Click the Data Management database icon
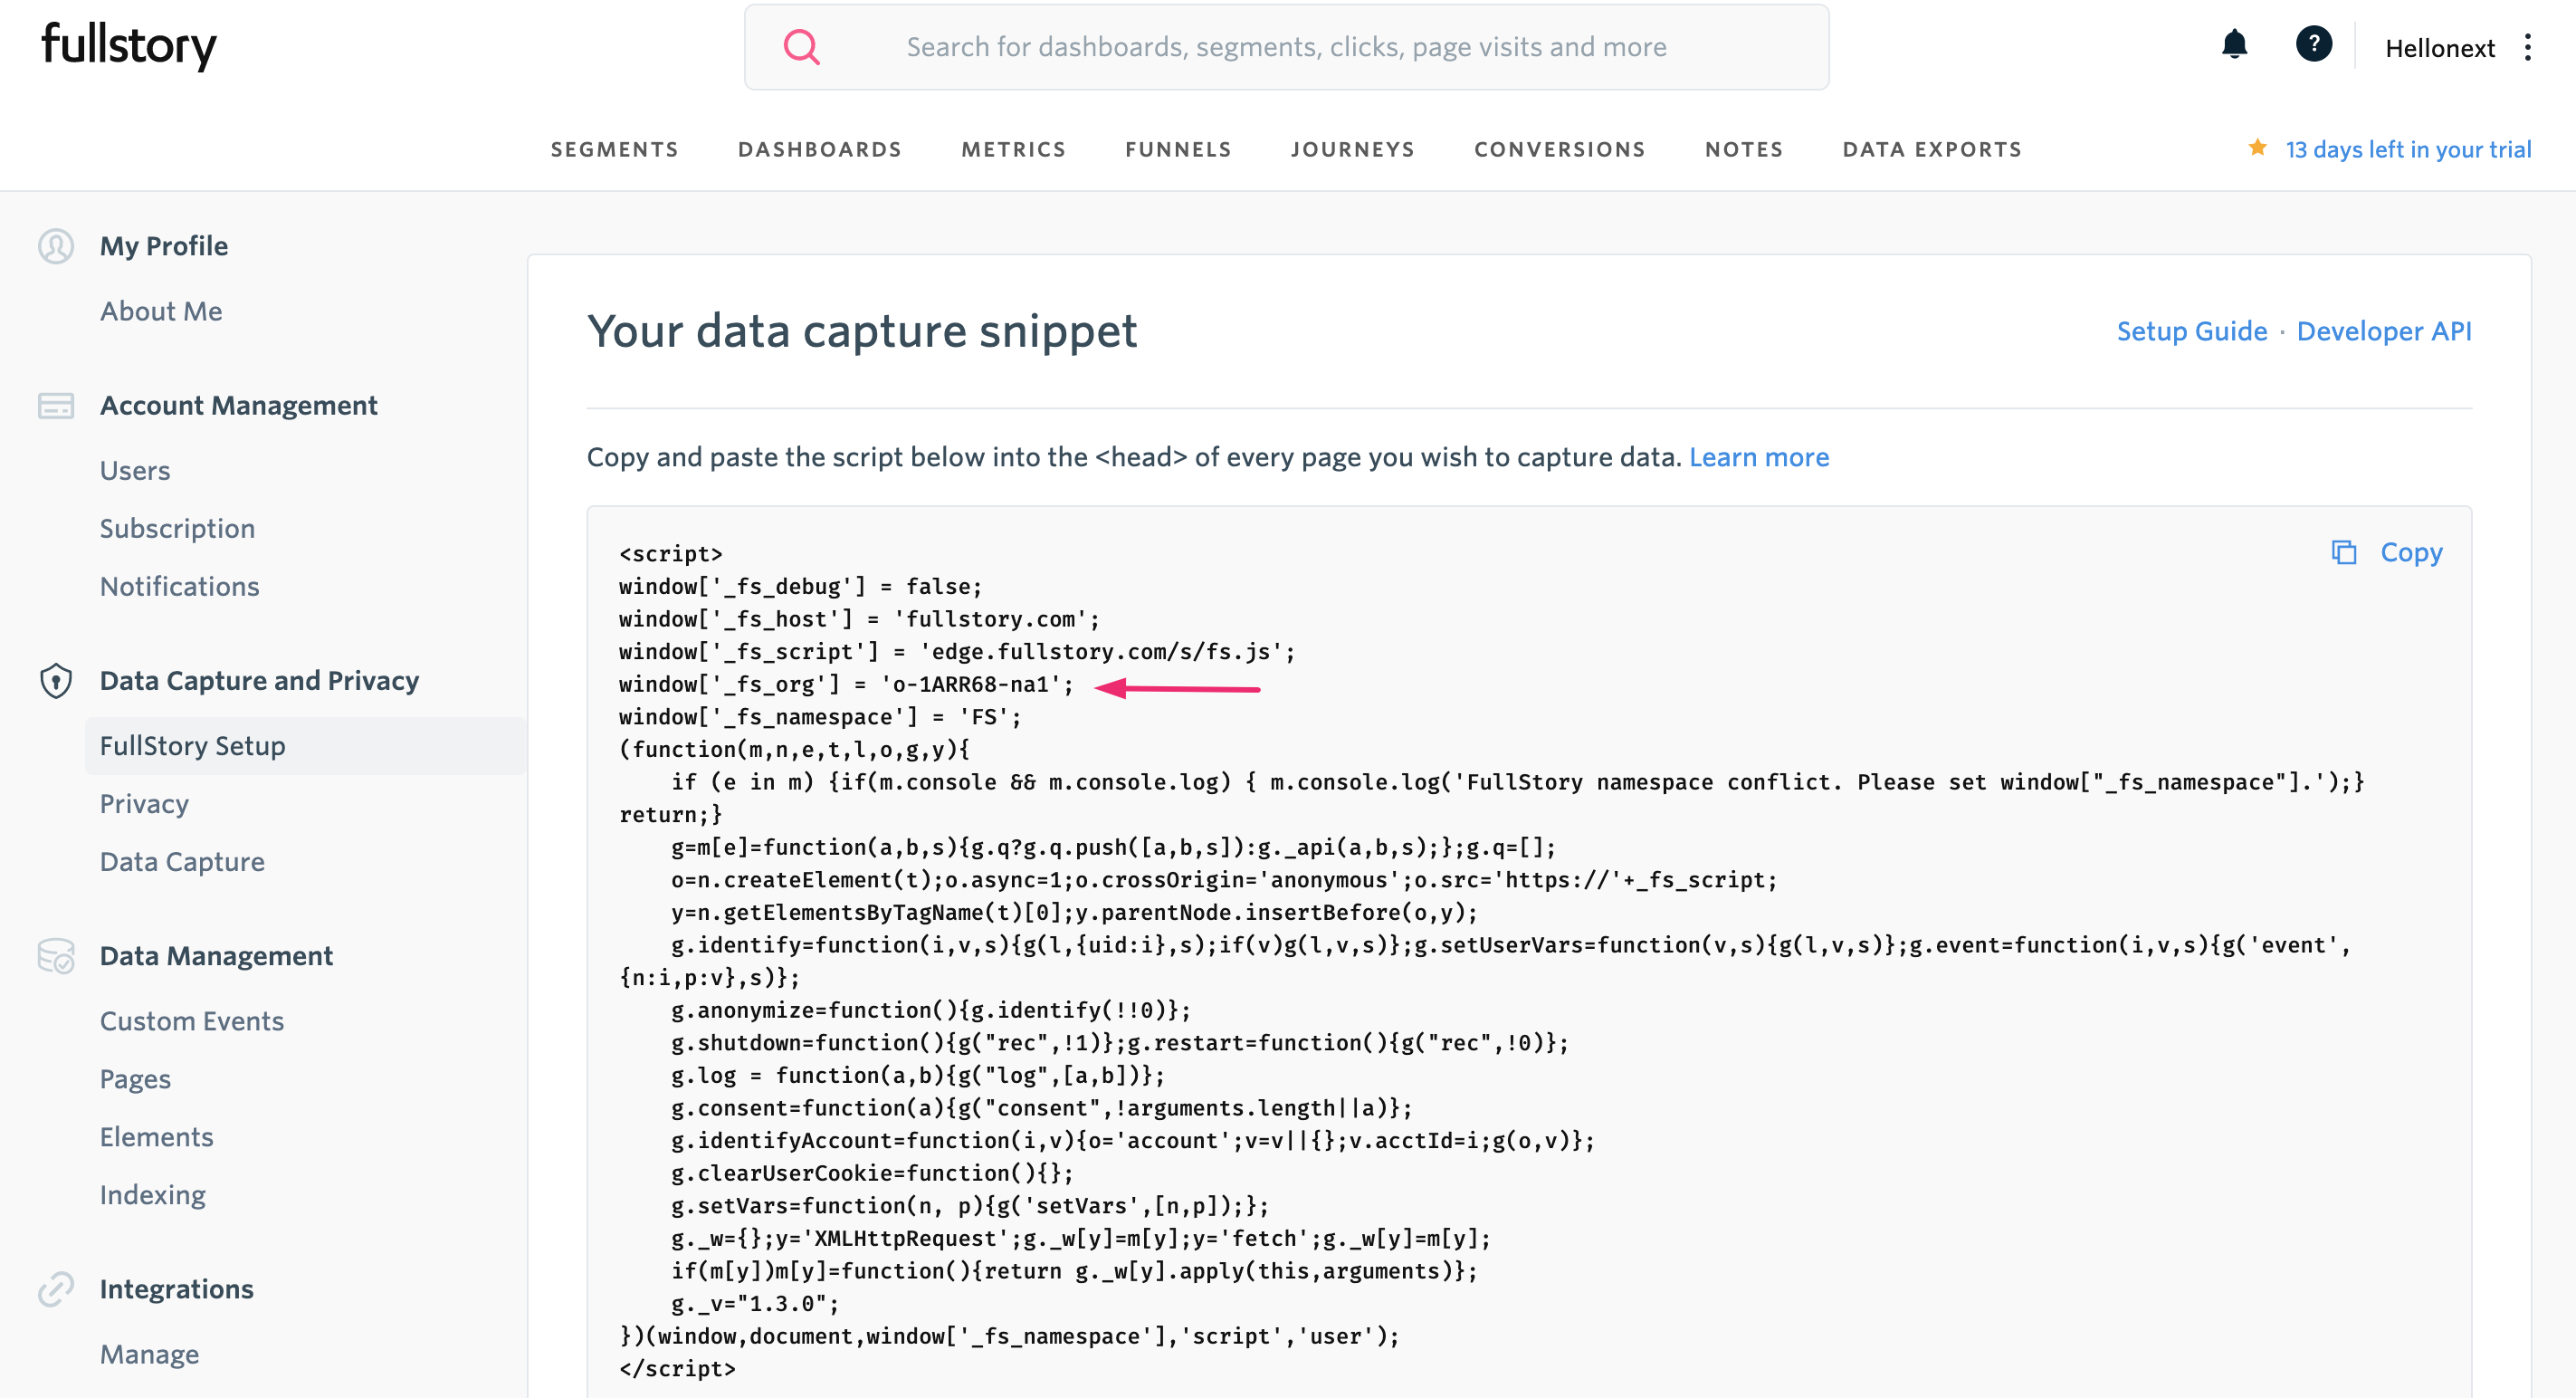The height and width of the screenshot is (1398, 2576). pos(56,955)
